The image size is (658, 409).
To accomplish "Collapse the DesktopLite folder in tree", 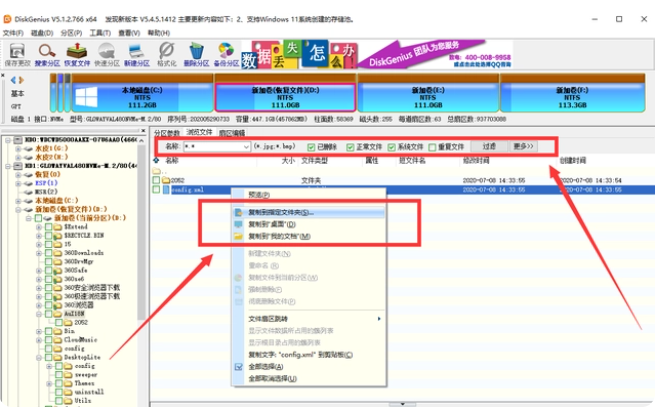I will pos(39,357).
